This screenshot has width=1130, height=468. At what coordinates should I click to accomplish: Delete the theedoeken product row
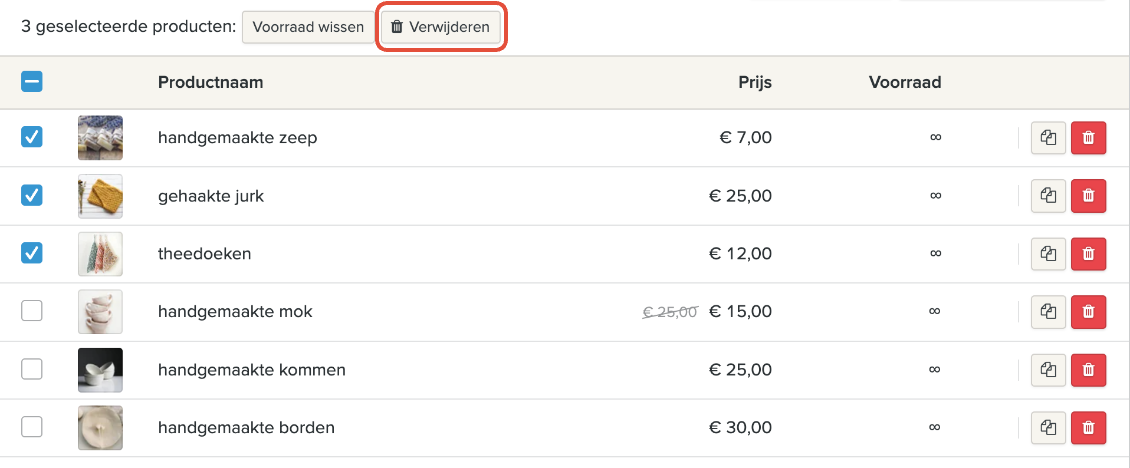click(1088, 254)
